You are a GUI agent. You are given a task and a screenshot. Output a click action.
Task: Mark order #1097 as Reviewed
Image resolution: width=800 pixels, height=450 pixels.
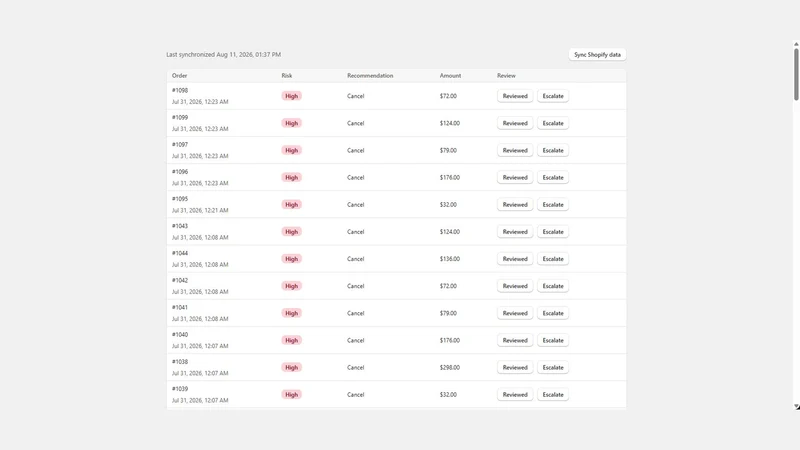[x=515, y=151]
